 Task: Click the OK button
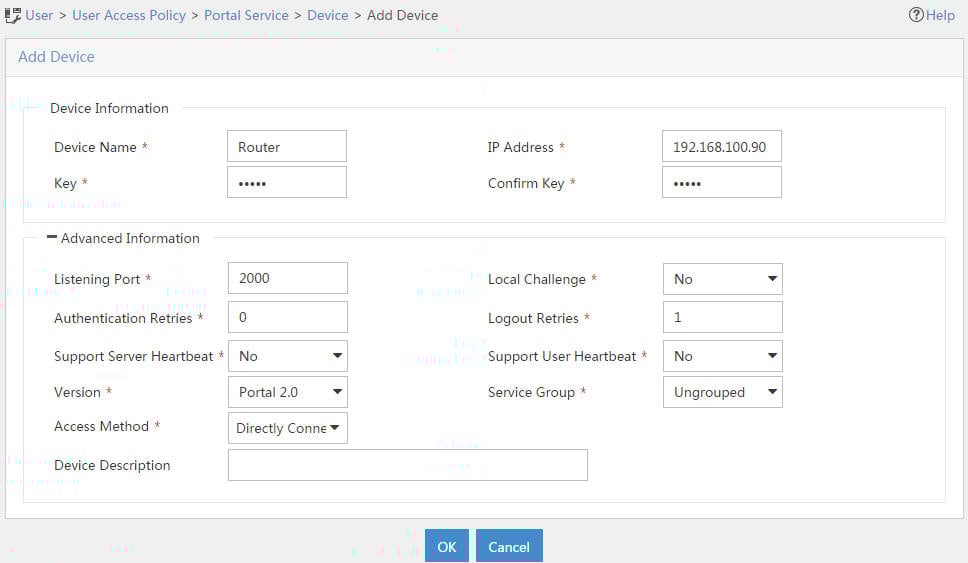[x=447, y=546]
